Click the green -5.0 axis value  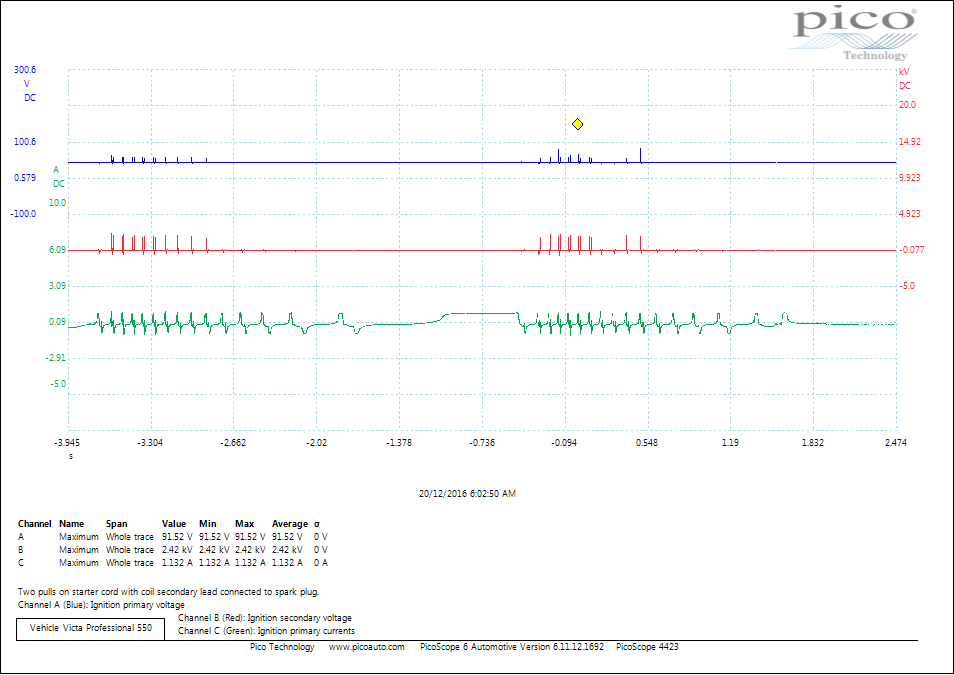(x=58, y=383)
